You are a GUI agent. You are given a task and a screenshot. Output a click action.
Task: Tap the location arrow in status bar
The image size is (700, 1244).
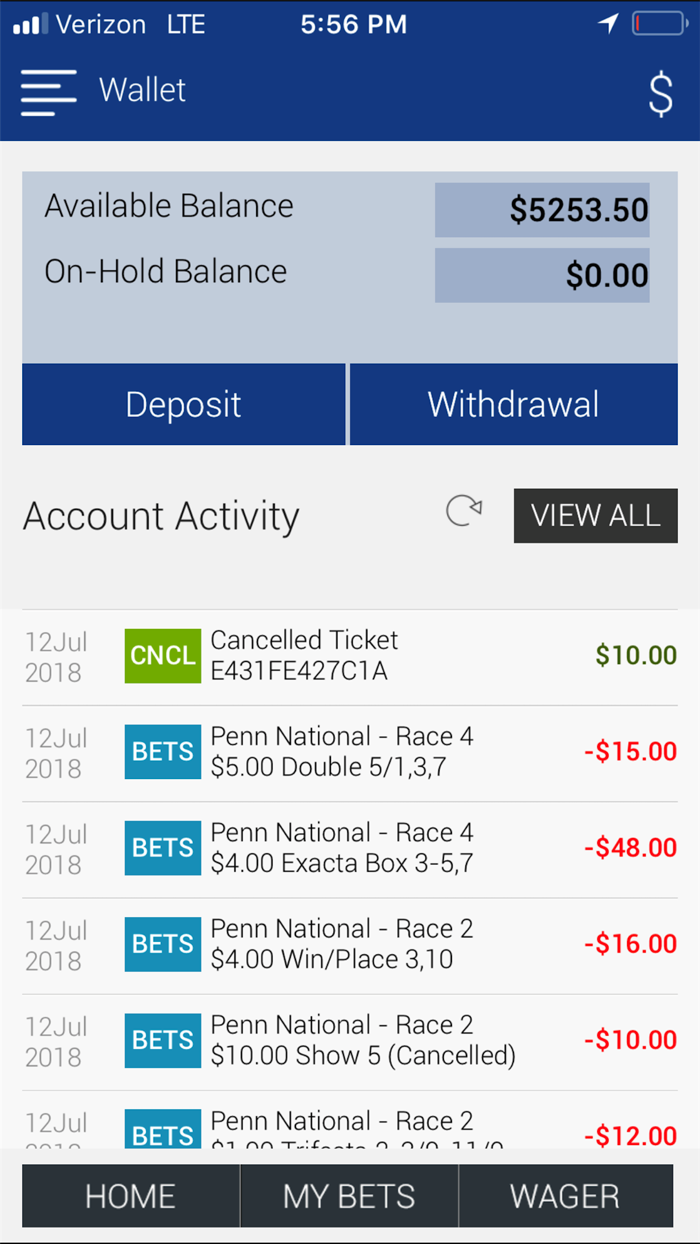608,23
